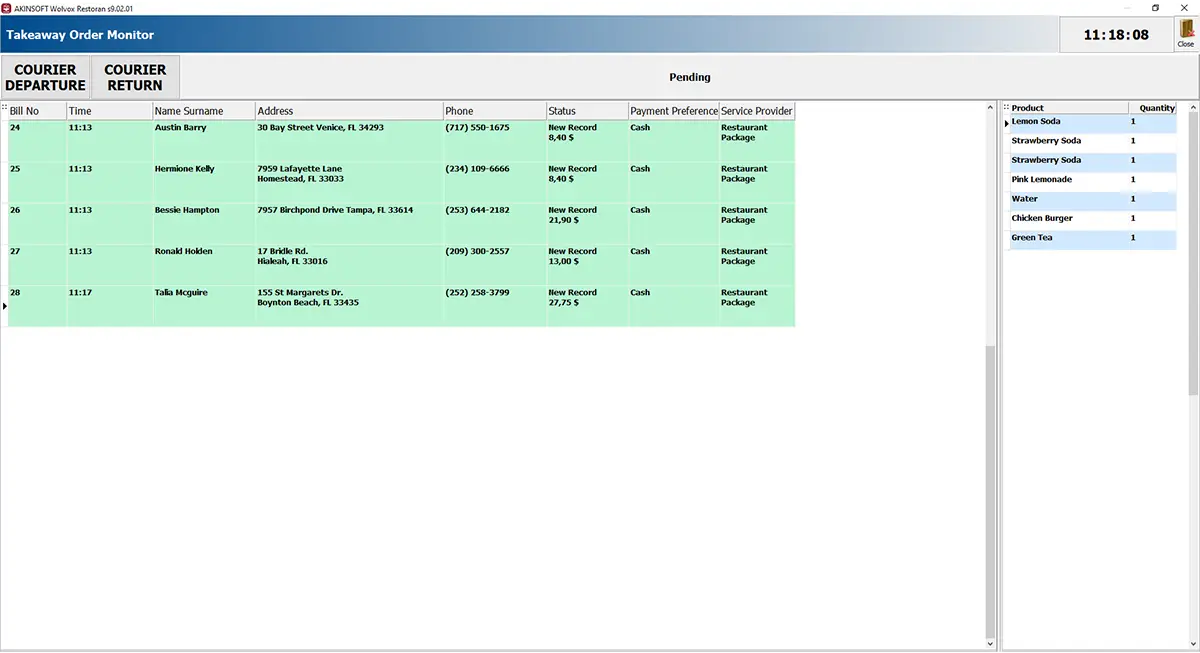Click bill number 25 cell

tap(37, 183)
